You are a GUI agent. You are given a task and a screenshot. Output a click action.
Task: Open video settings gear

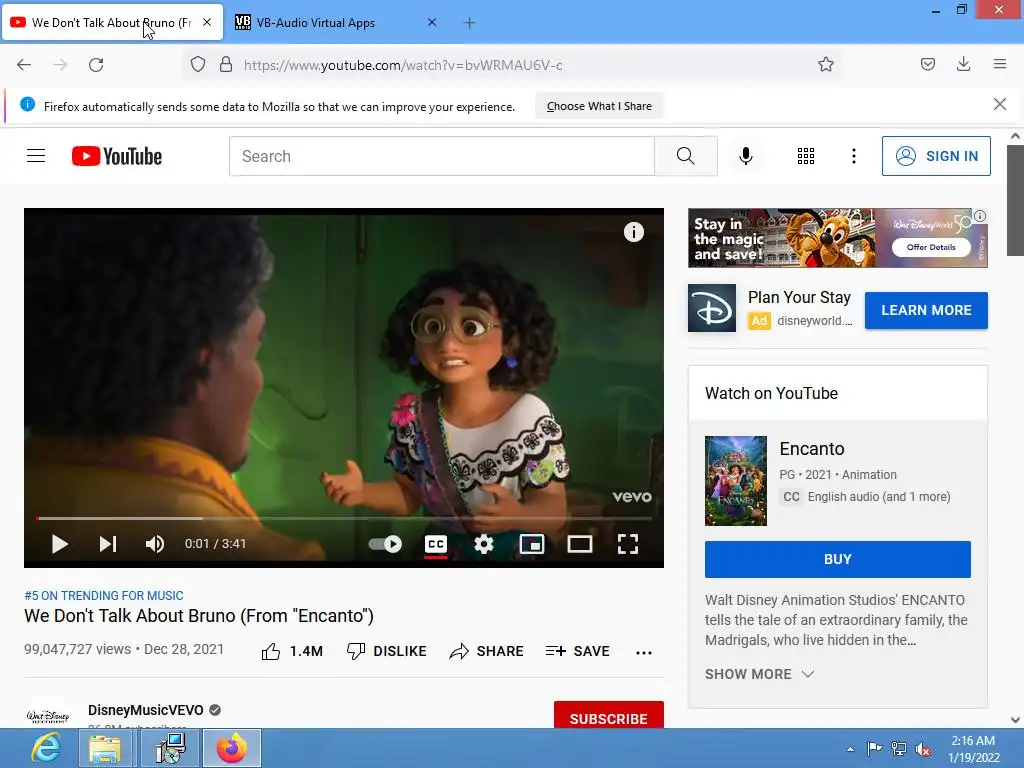pos(484,544)
